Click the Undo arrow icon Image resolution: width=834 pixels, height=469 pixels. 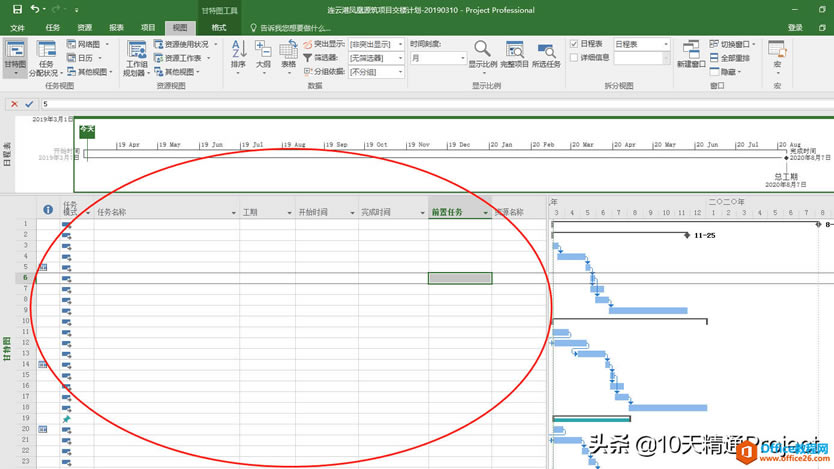[x=35, y=9]
